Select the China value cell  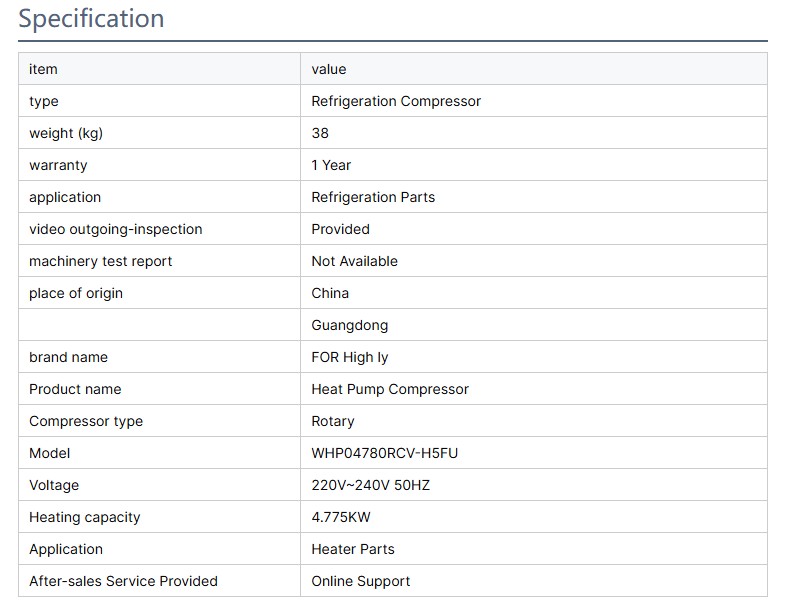[330, 293]
